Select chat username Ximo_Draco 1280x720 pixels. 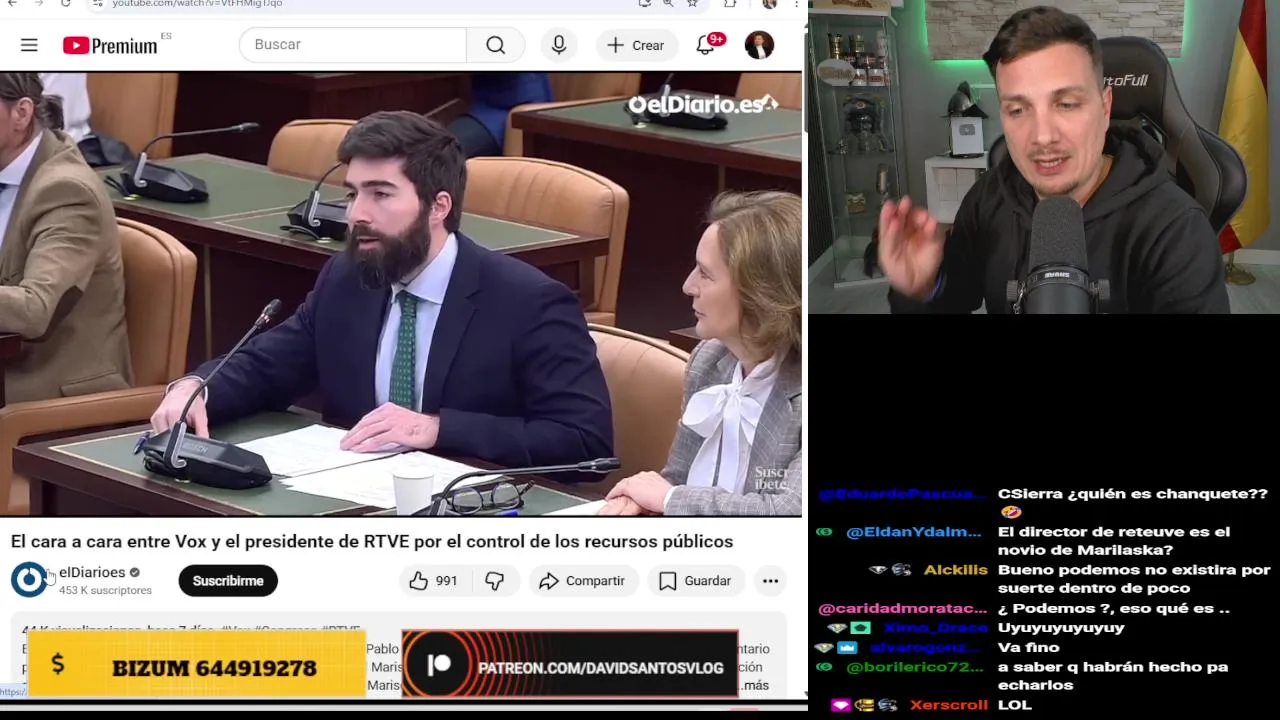click(x=935, y=628)
